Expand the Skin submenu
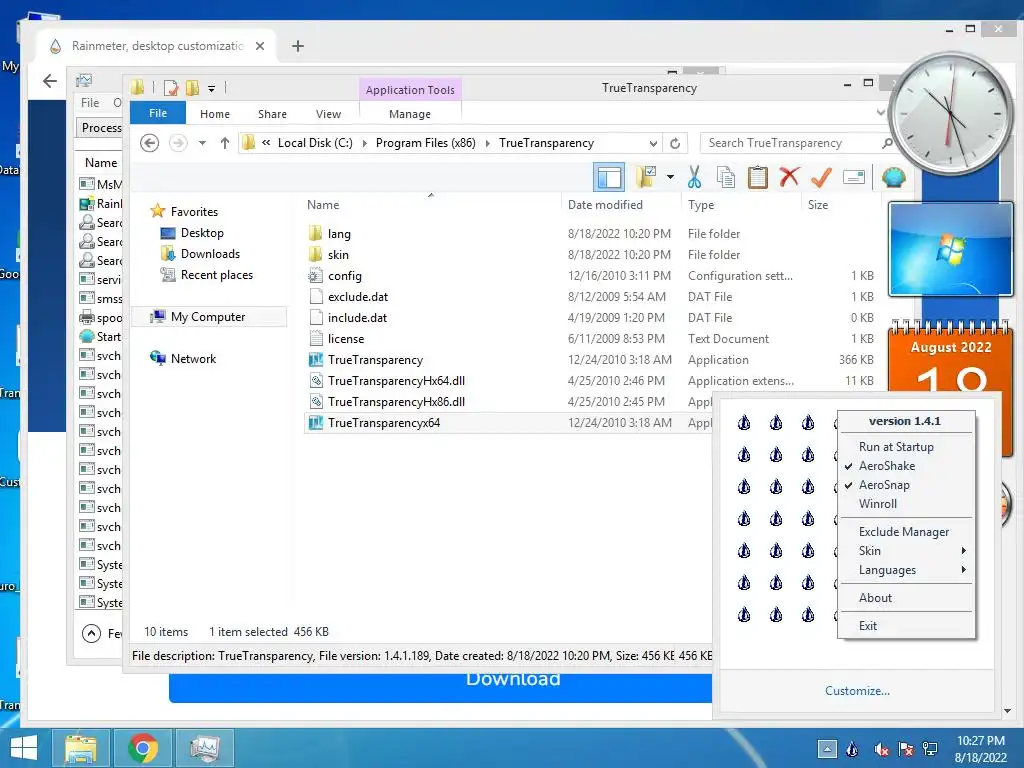The height and width of the screenshot is (768, 1024). [x=907, y=551]
